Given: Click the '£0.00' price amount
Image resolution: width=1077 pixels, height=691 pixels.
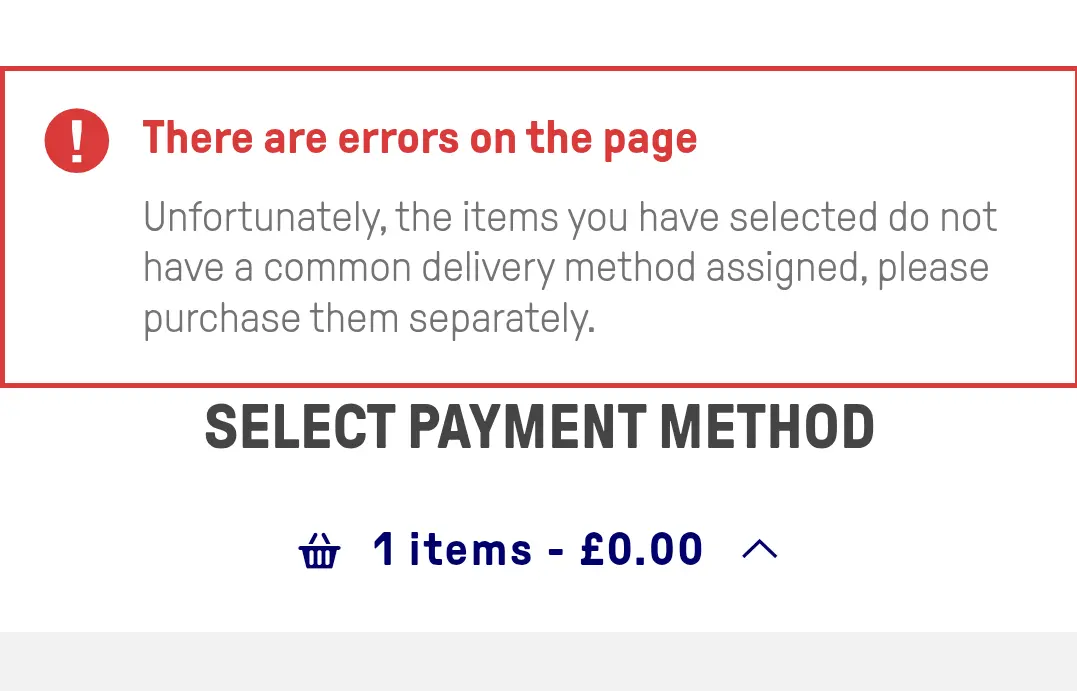Looking at the screenshot, I should pos(641,549).
